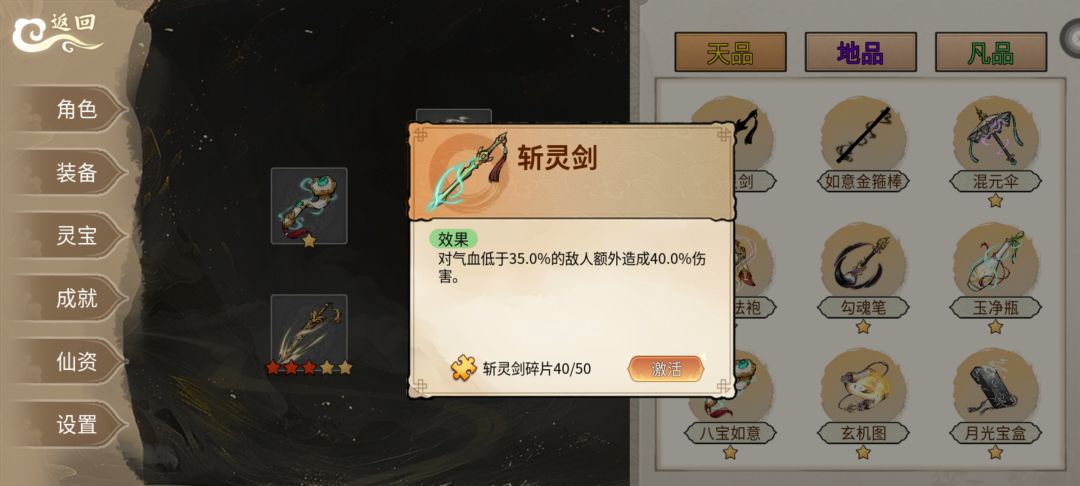This screenshot has height=486, width=1080.
Task: Switch to the 地品 tab
Action: tap(860, 52)
